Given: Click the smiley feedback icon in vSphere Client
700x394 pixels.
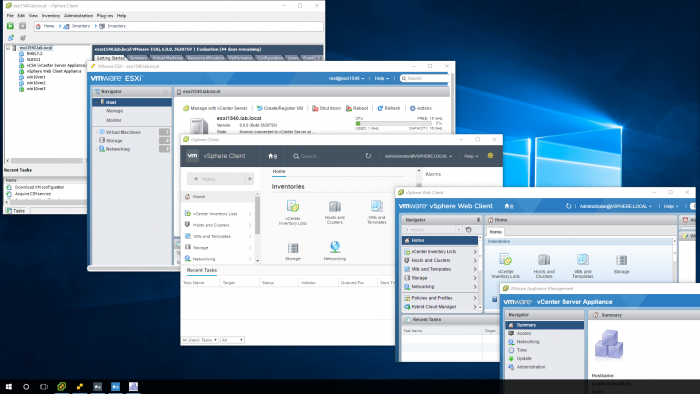Looking at the screenshot, I should coord(490,156).
